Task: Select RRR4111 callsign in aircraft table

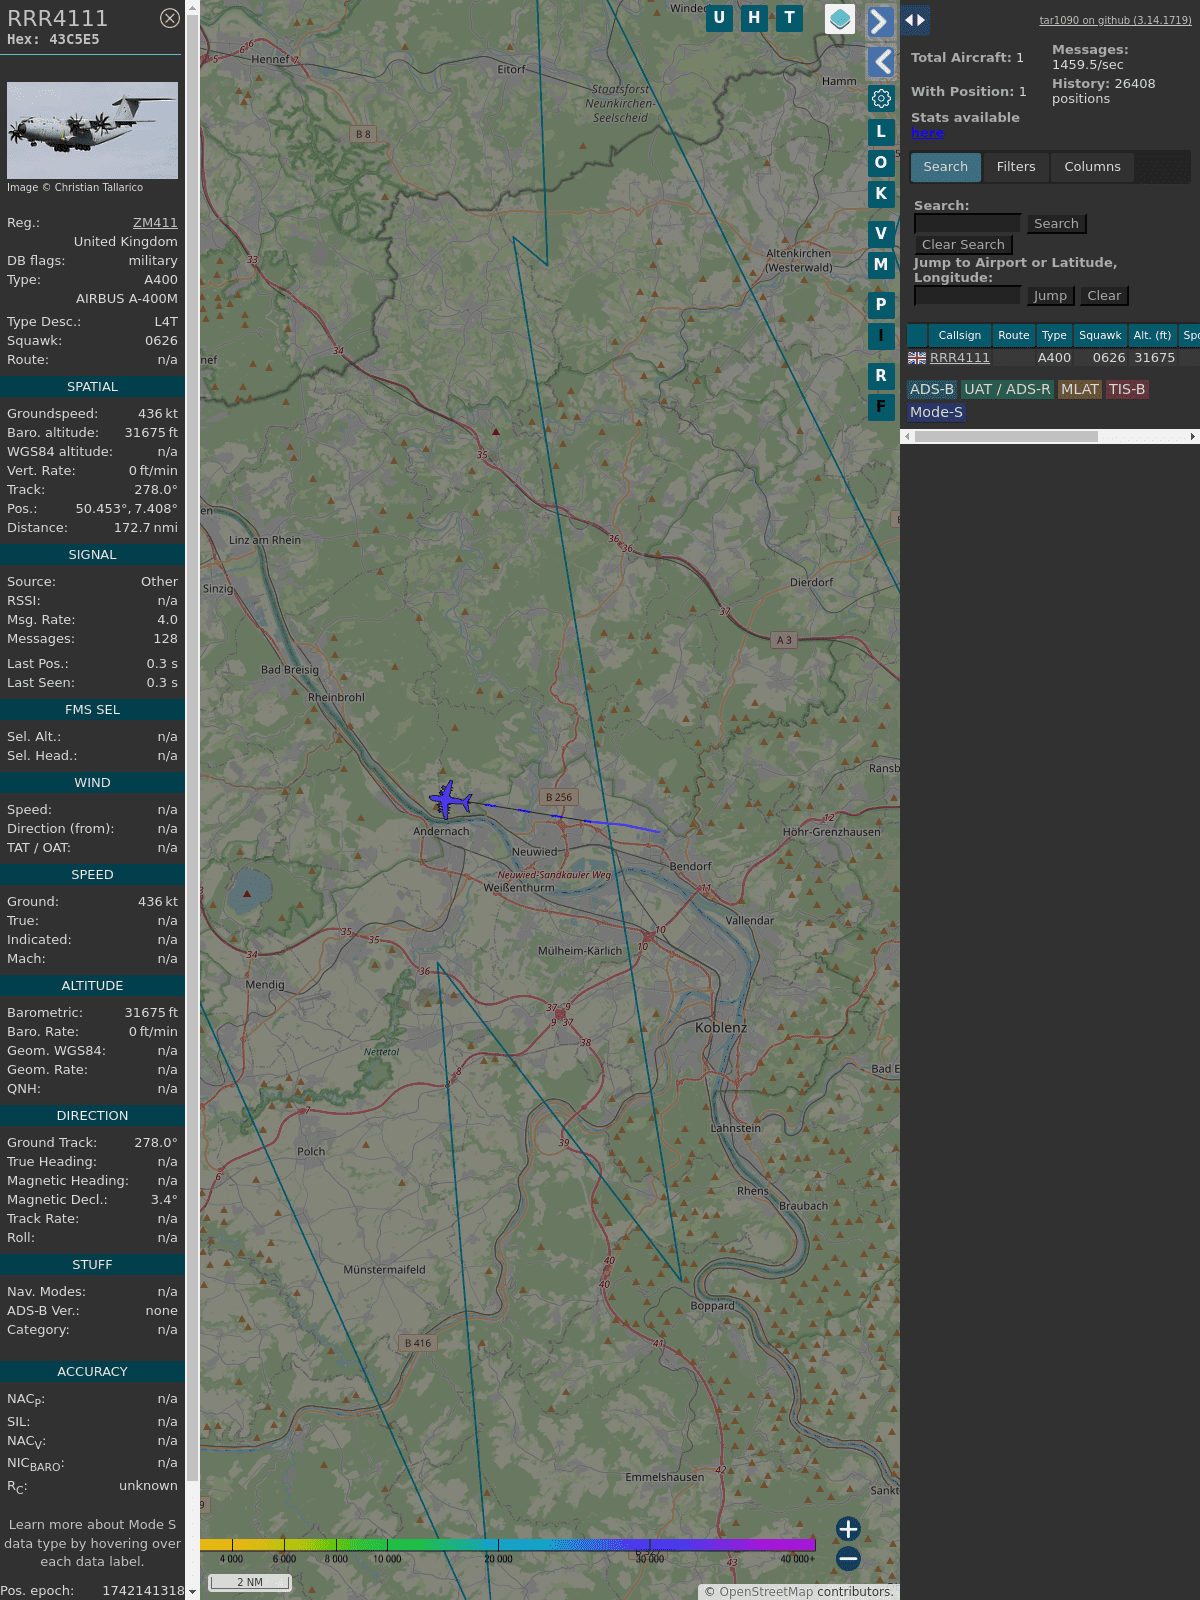Action: pyautogui.click(x=960, y=358)
